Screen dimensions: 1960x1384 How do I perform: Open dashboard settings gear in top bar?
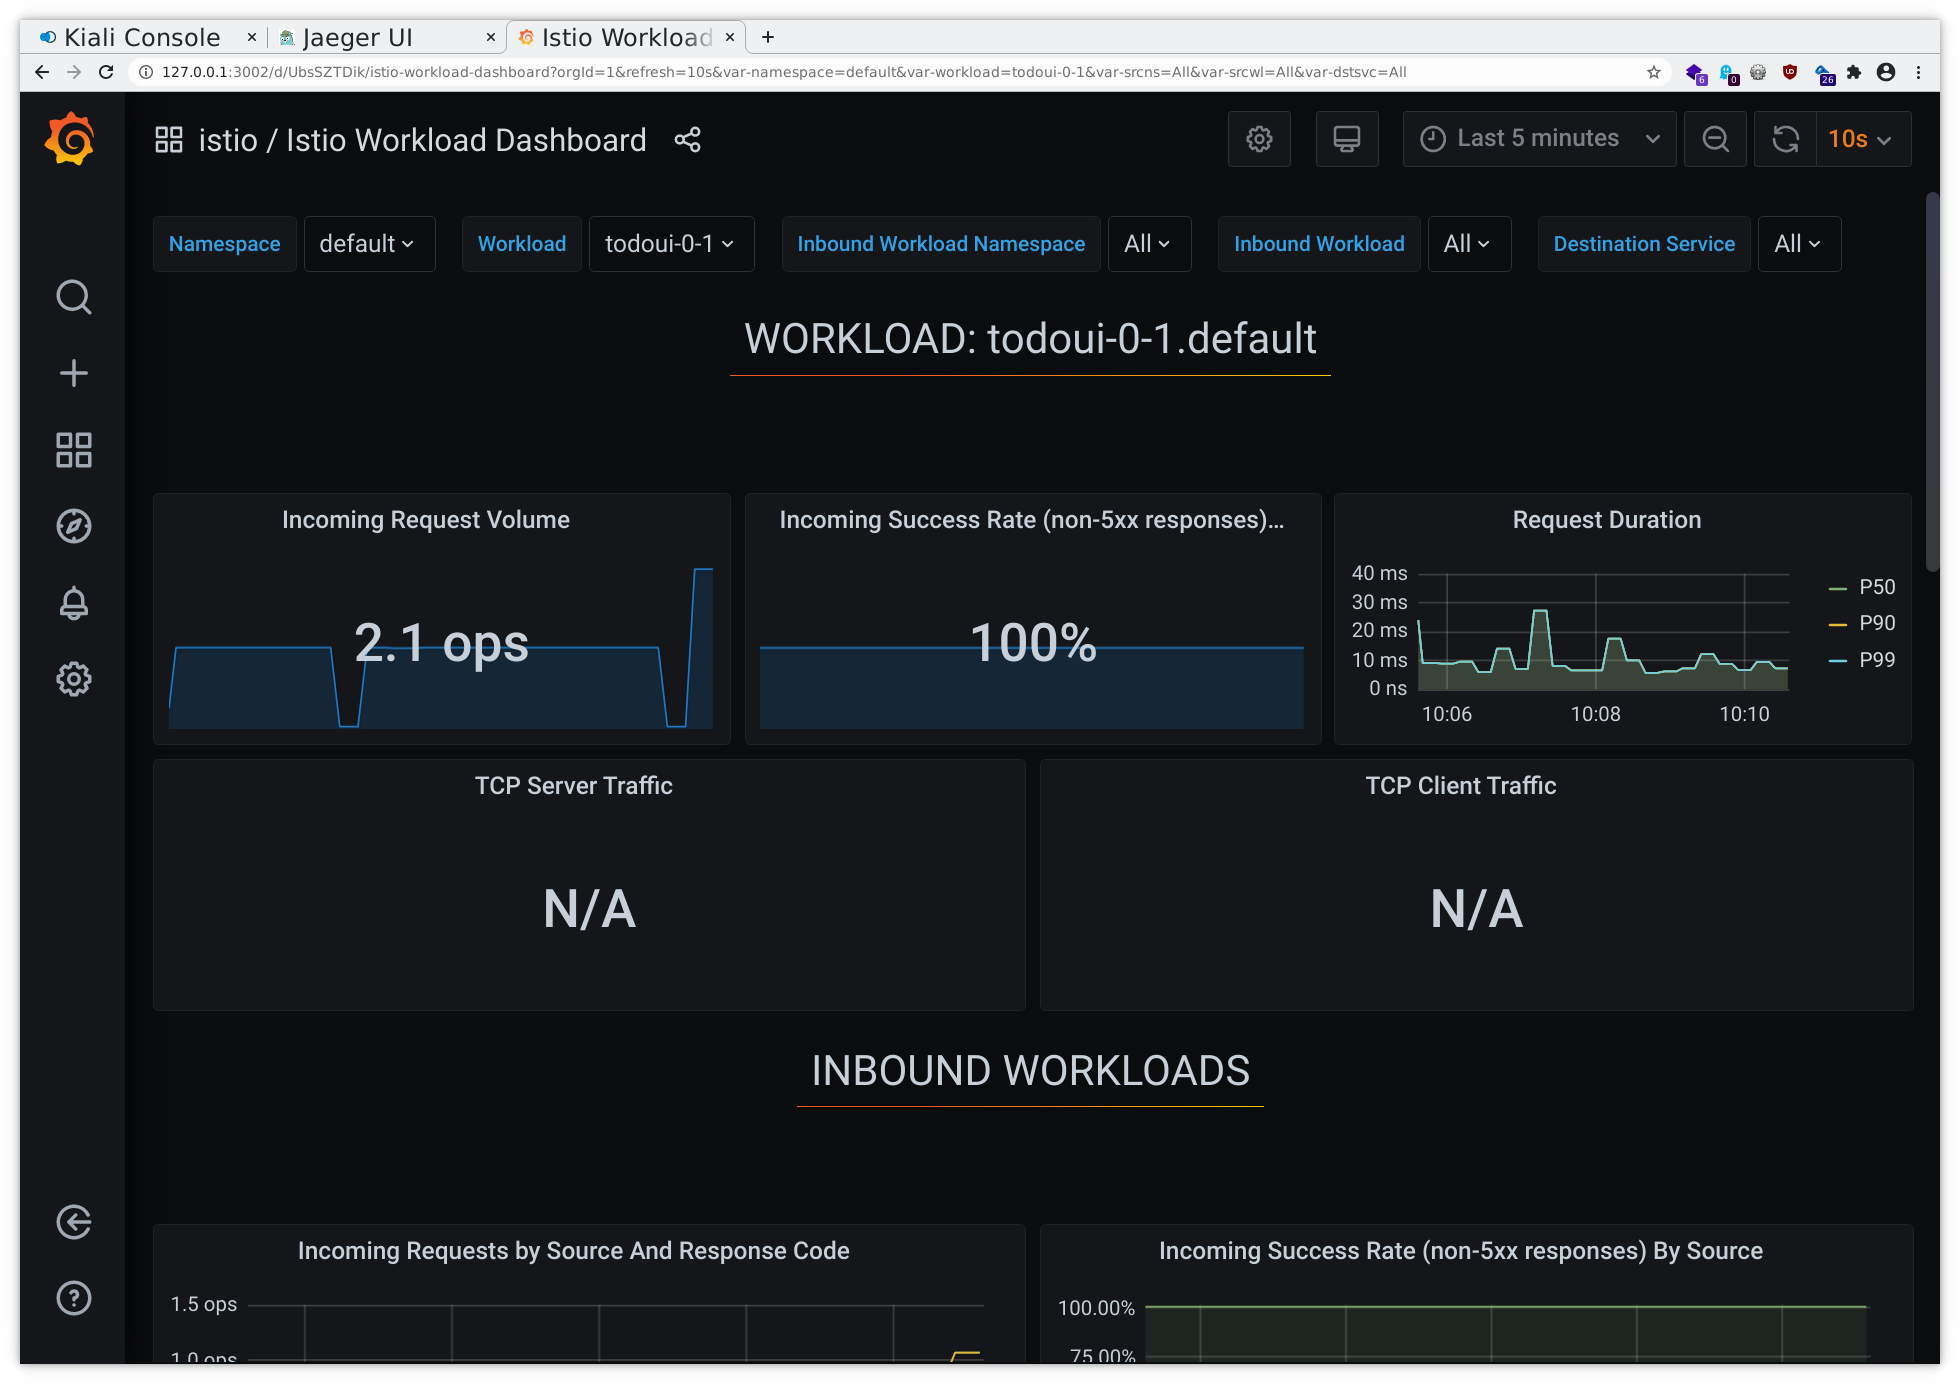[x=1259, y=139]
